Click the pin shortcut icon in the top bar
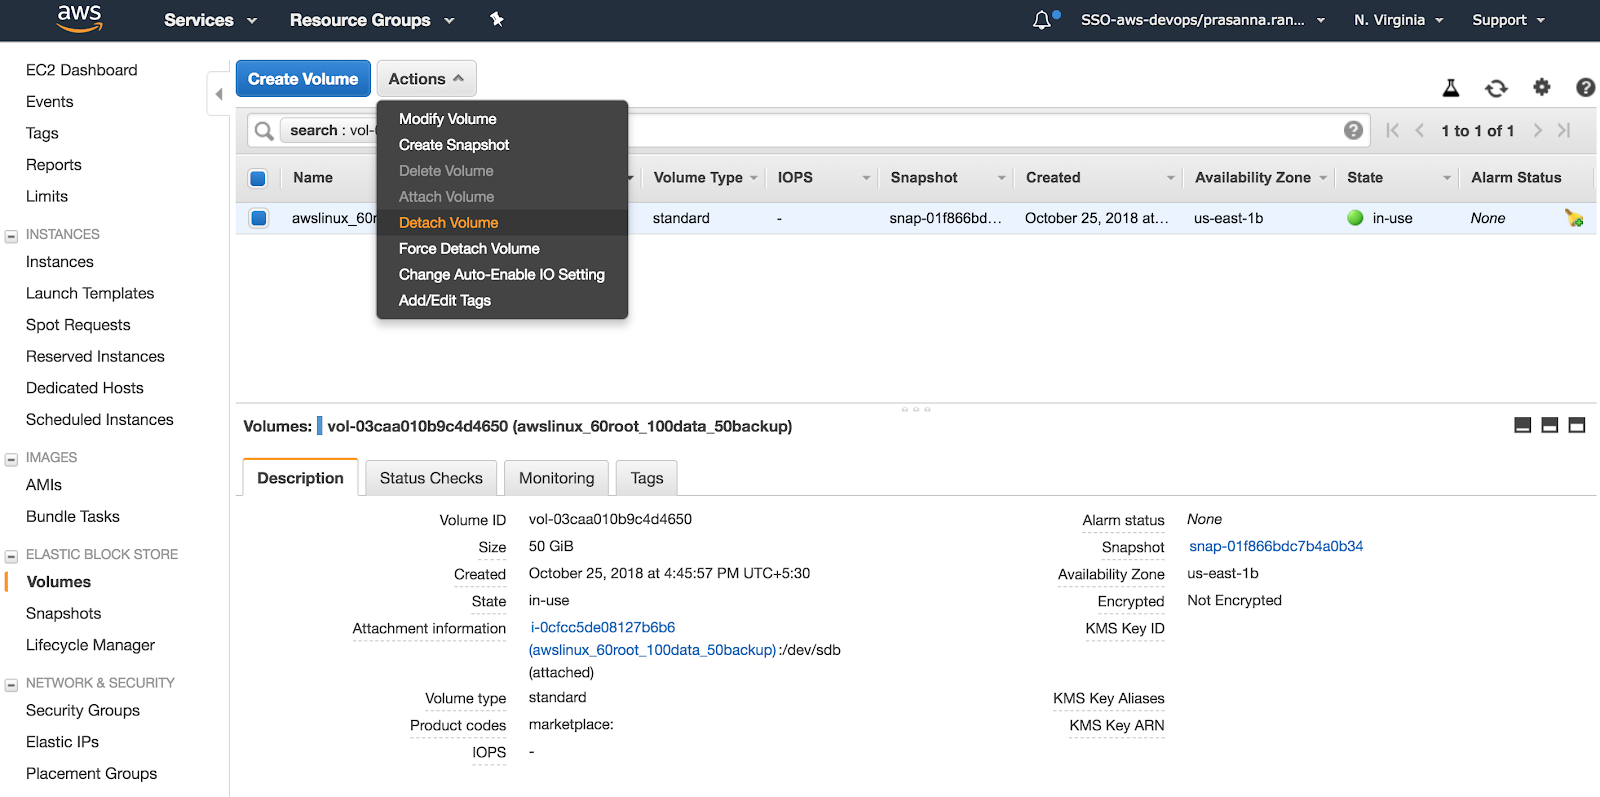The height and width of the screenshot is (797, 1600). [x=496, y=19]
